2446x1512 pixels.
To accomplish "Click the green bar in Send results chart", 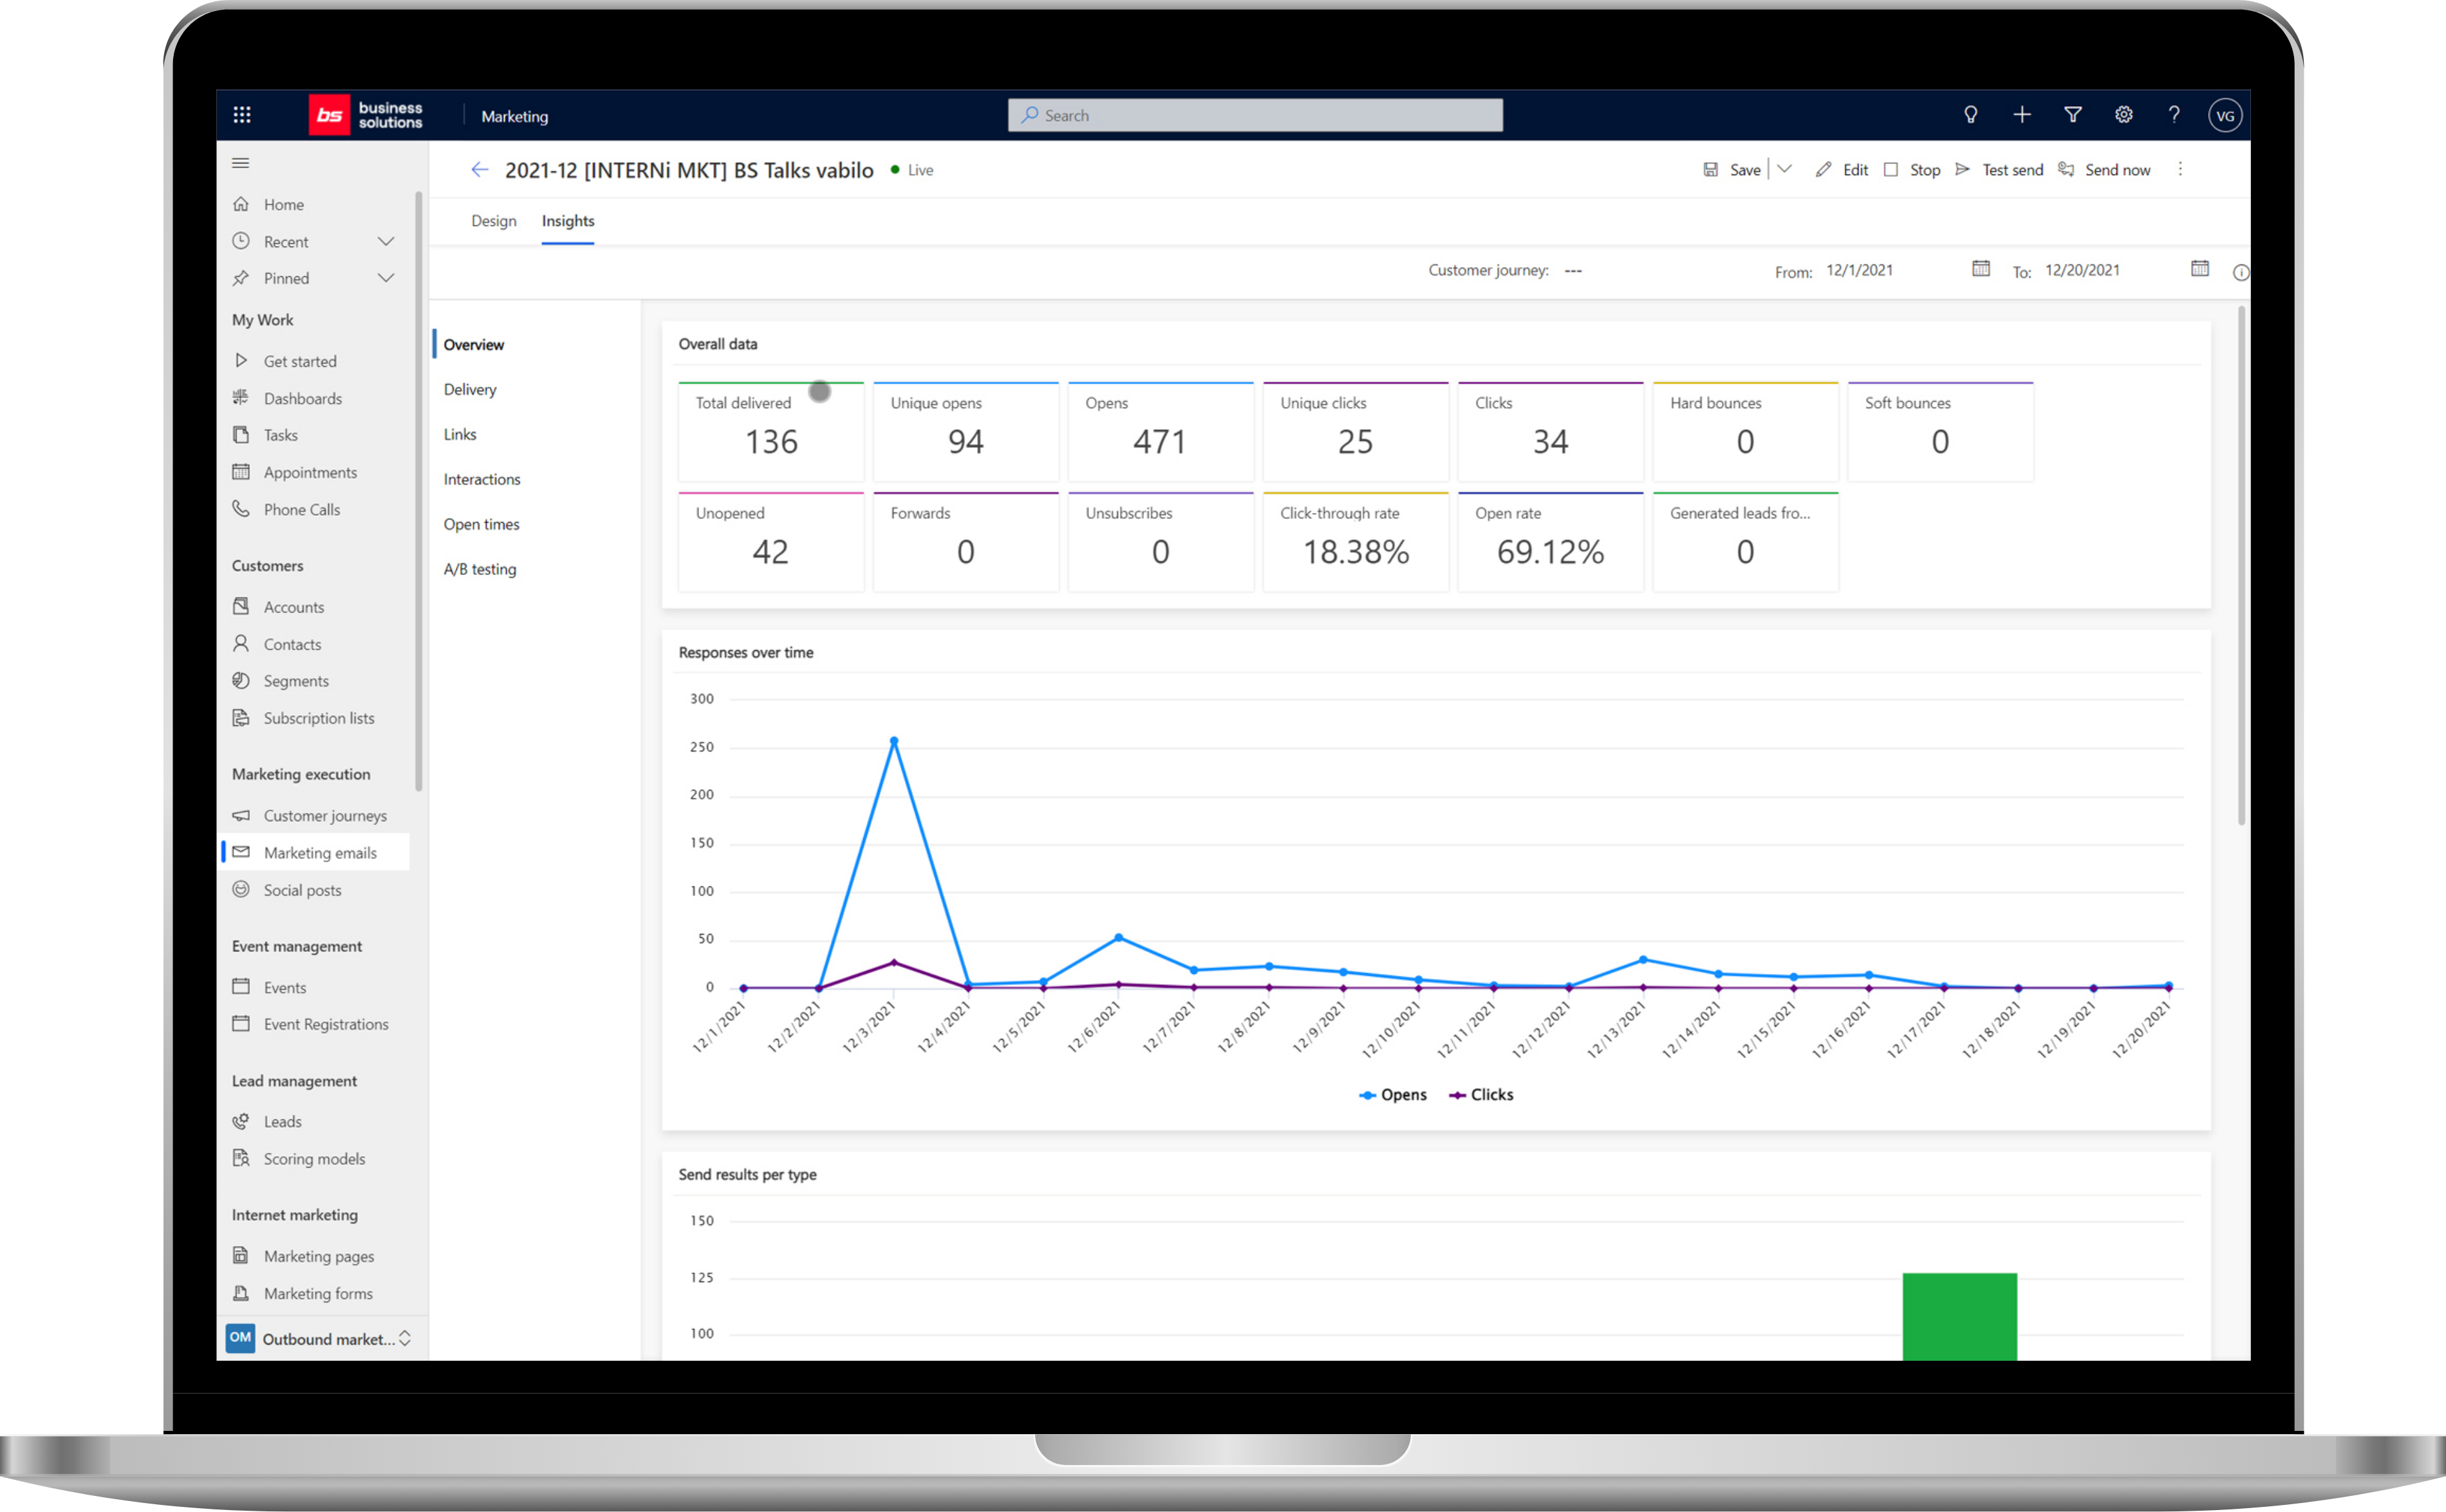I will click(x=1959, y=1316).
